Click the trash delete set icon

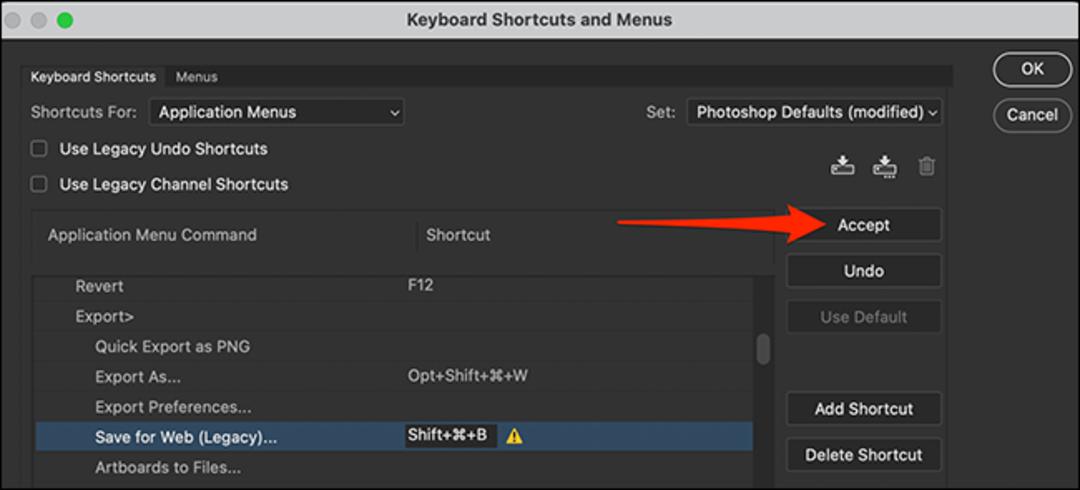[x=927, y=166]
